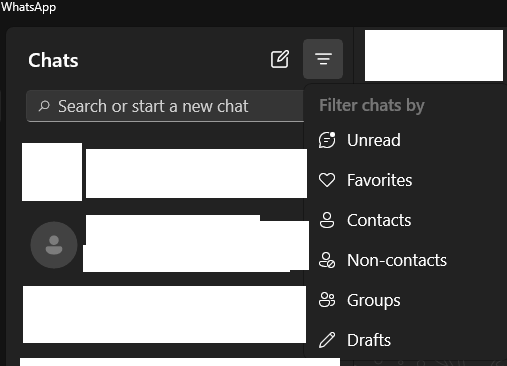This screenshot has height=366, width=507.
Task: Click the Chats heading
Action: (53, 60)
